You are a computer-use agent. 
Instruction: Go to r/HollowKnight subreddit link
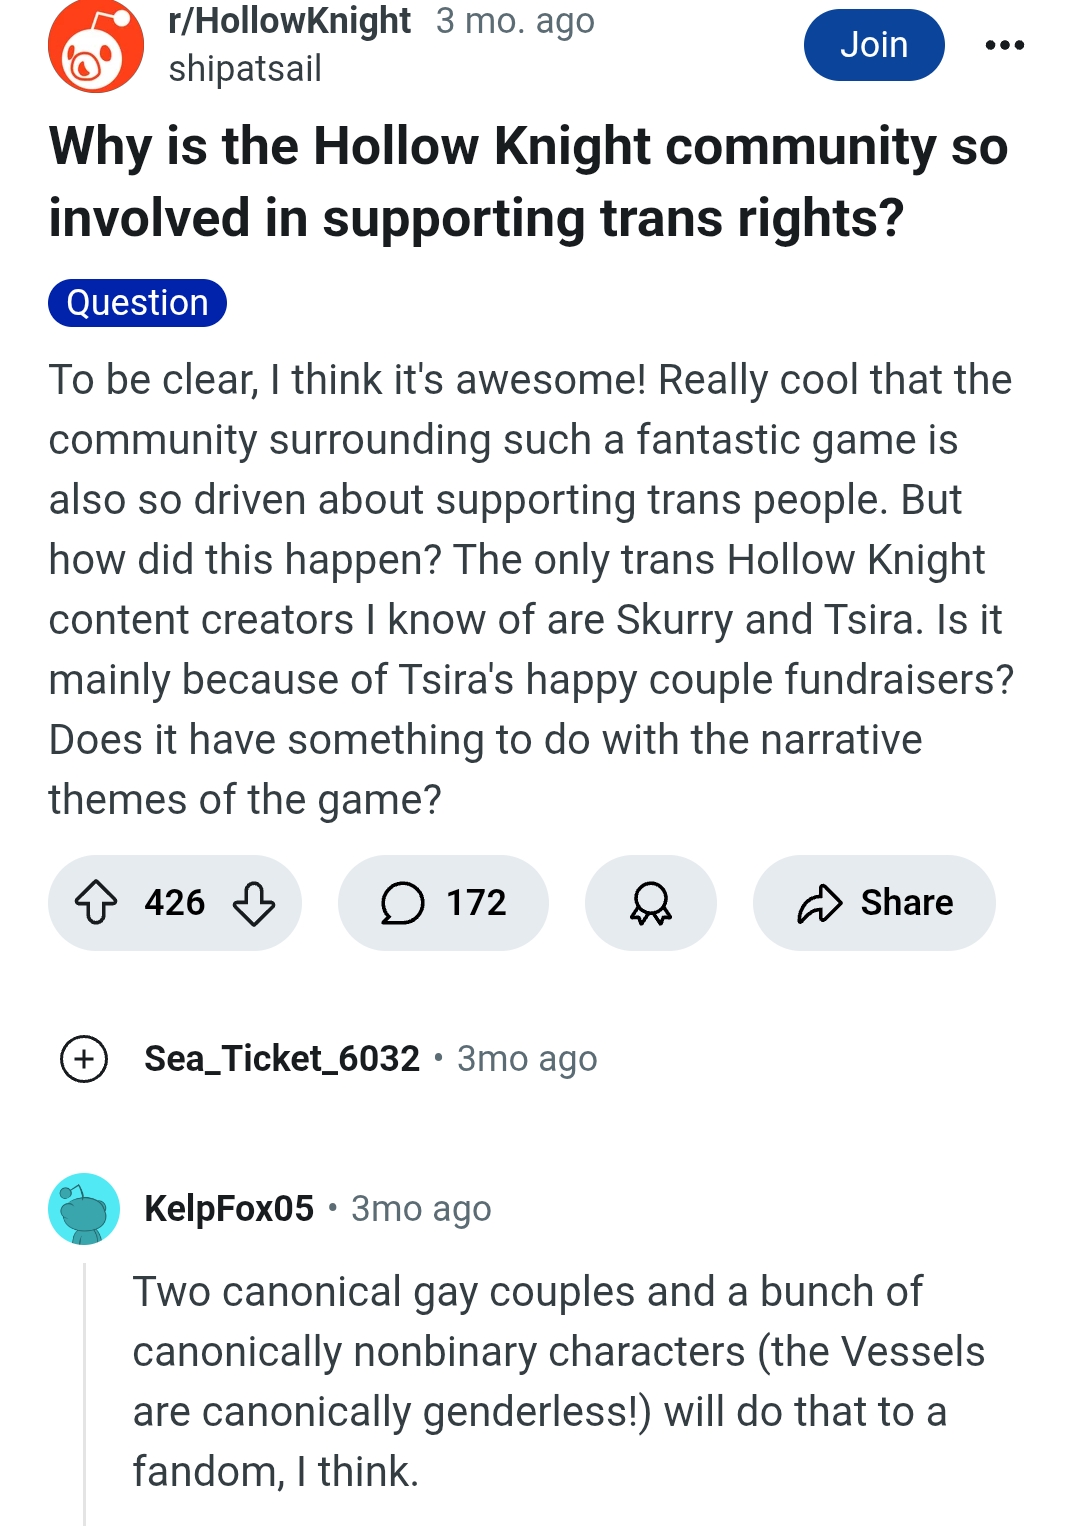click(x=290, y=21)
